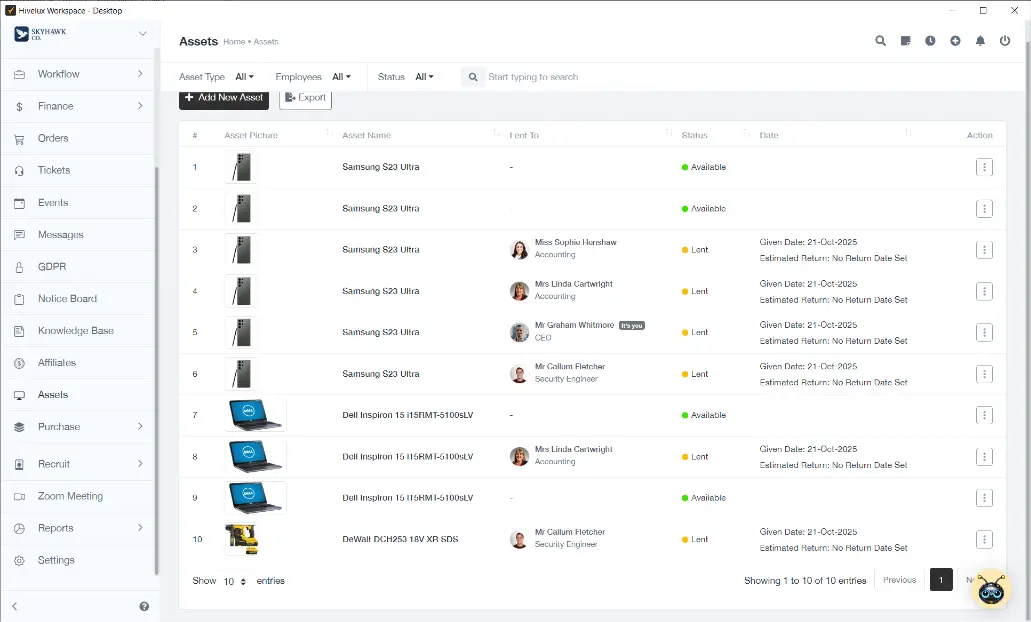Sort table by Date column
This screenshot has height=622, width=1031.
[x=835, y=135]
